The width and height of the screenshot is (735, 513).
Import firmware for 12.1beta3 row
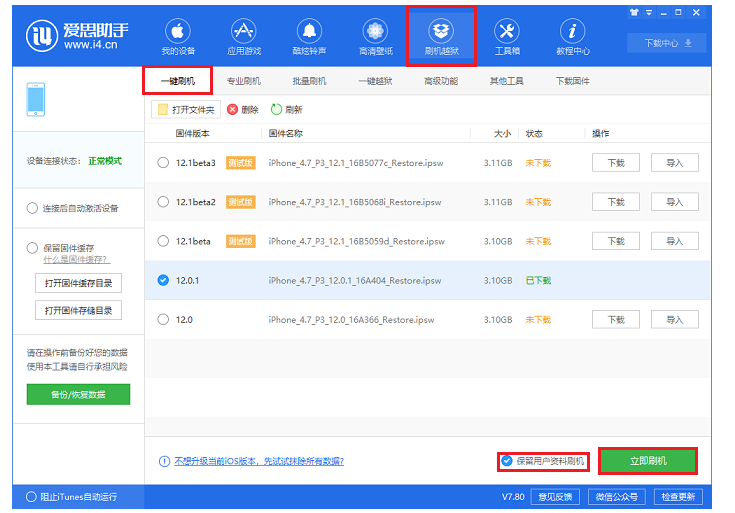click(675, 163)
